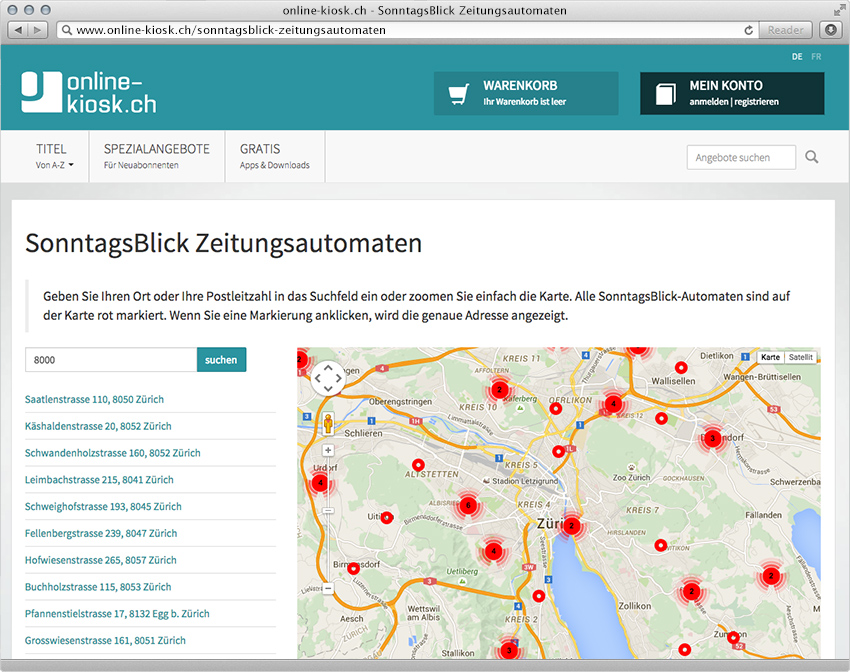Go back using the browser back arrow
850x672 pixels.
pos(18,30)
